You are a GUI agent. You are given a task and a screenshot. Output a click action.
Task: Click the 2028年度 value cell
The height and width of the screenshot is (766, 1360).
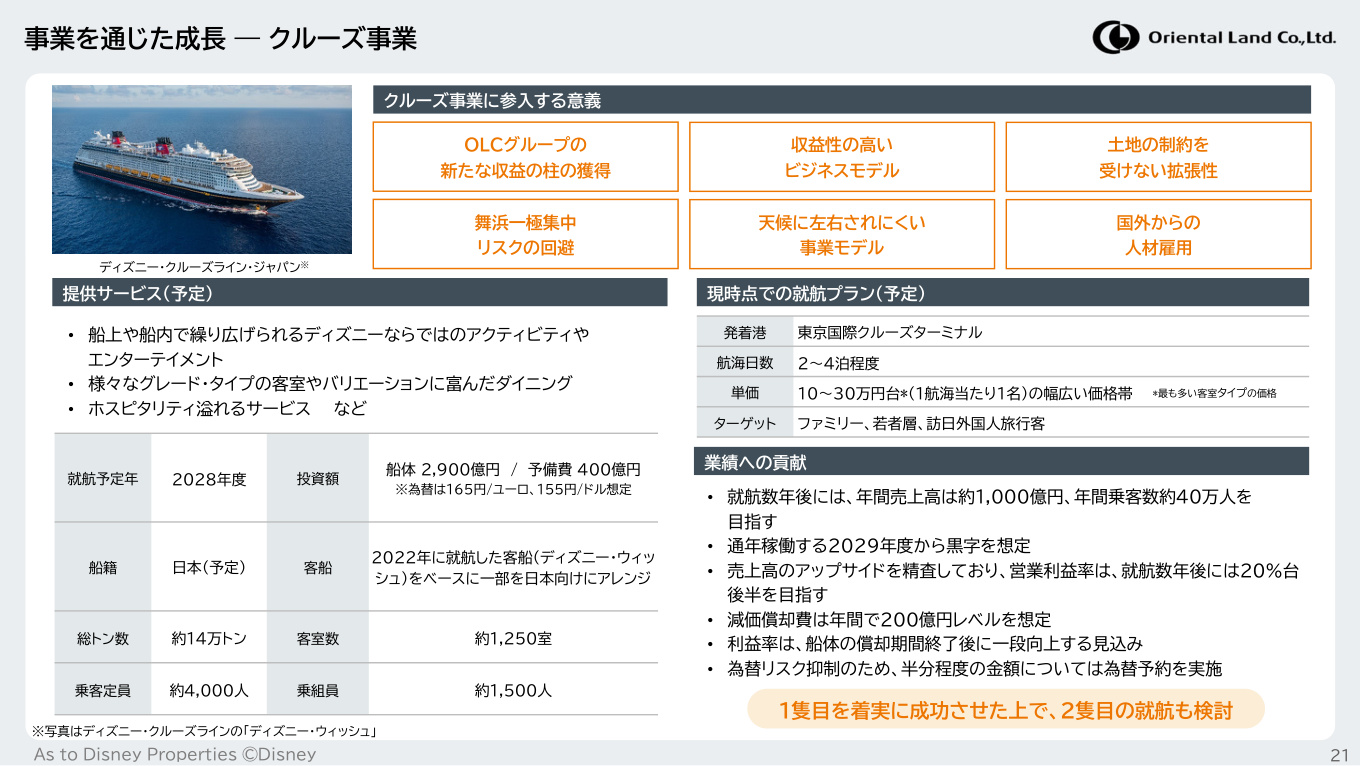tap(209, 479)
